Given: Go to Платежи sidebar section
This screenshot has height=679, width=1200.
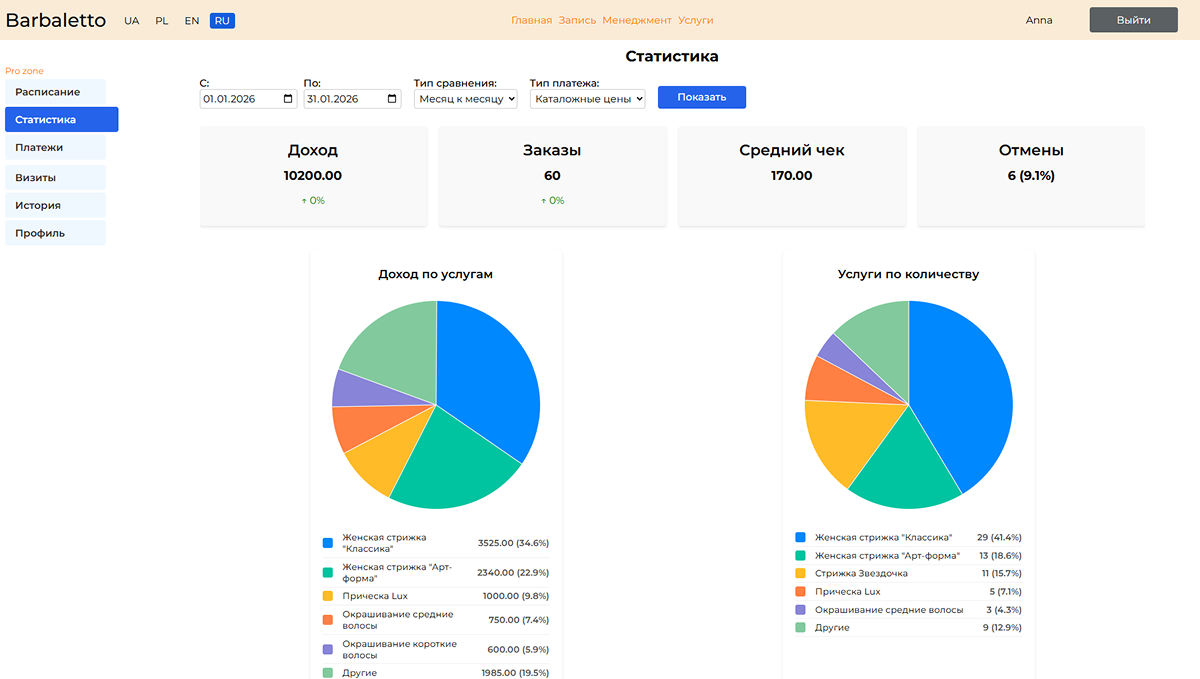Looking at the screenshot, I should tap(55, 148).
